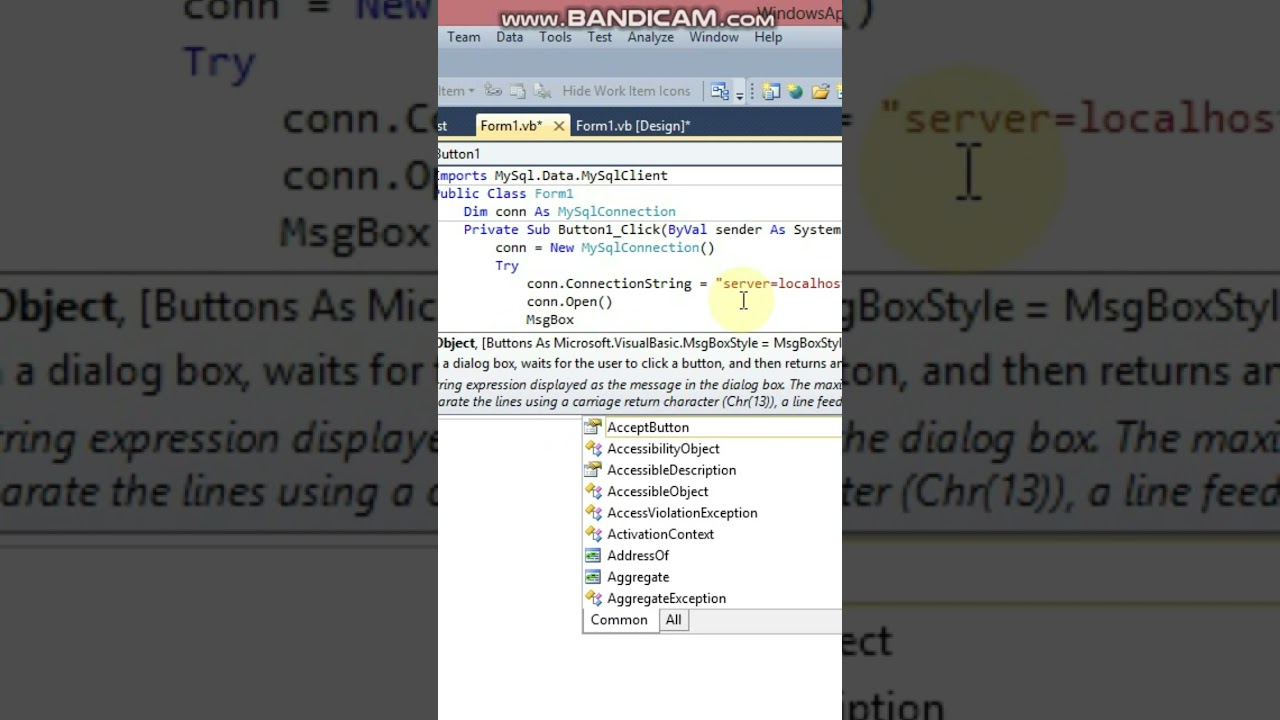Click conn.ConnectionString in code
The height and width of the screenshot is (720, 1280).
(x=609, y=284)
